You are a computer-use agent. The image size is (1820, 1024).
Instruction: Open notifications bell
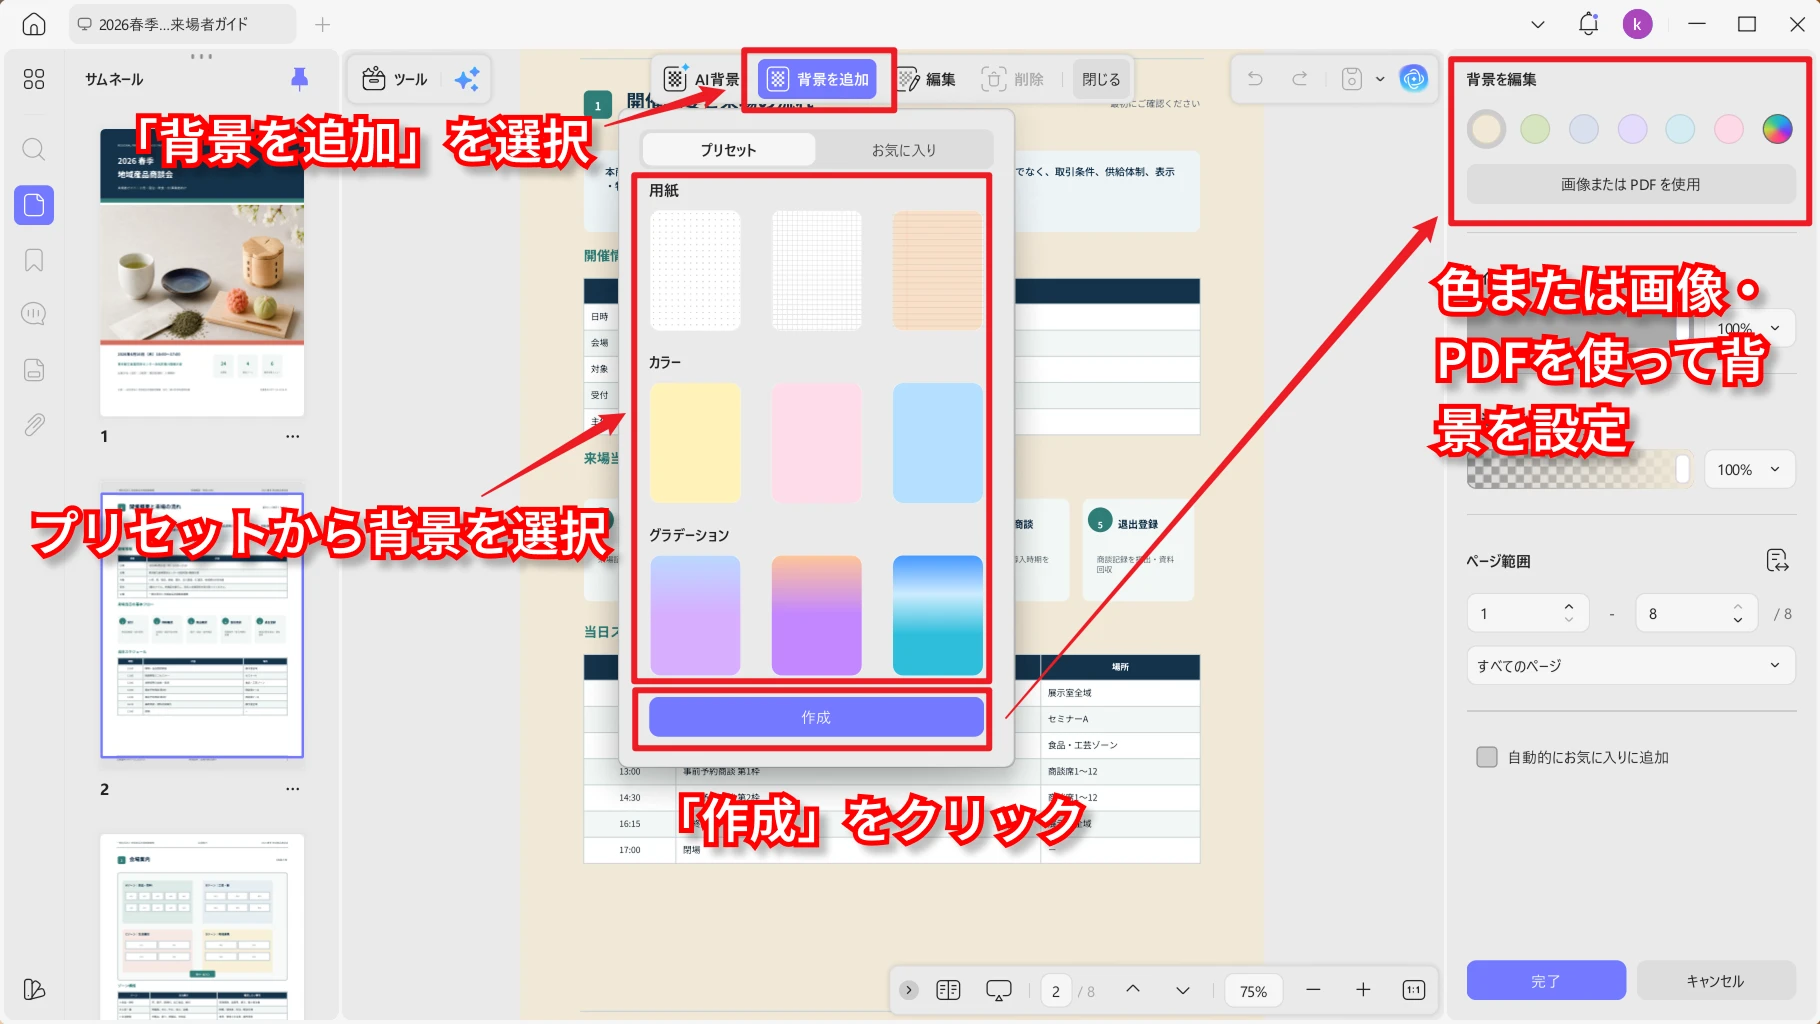tap(1588, 24)
